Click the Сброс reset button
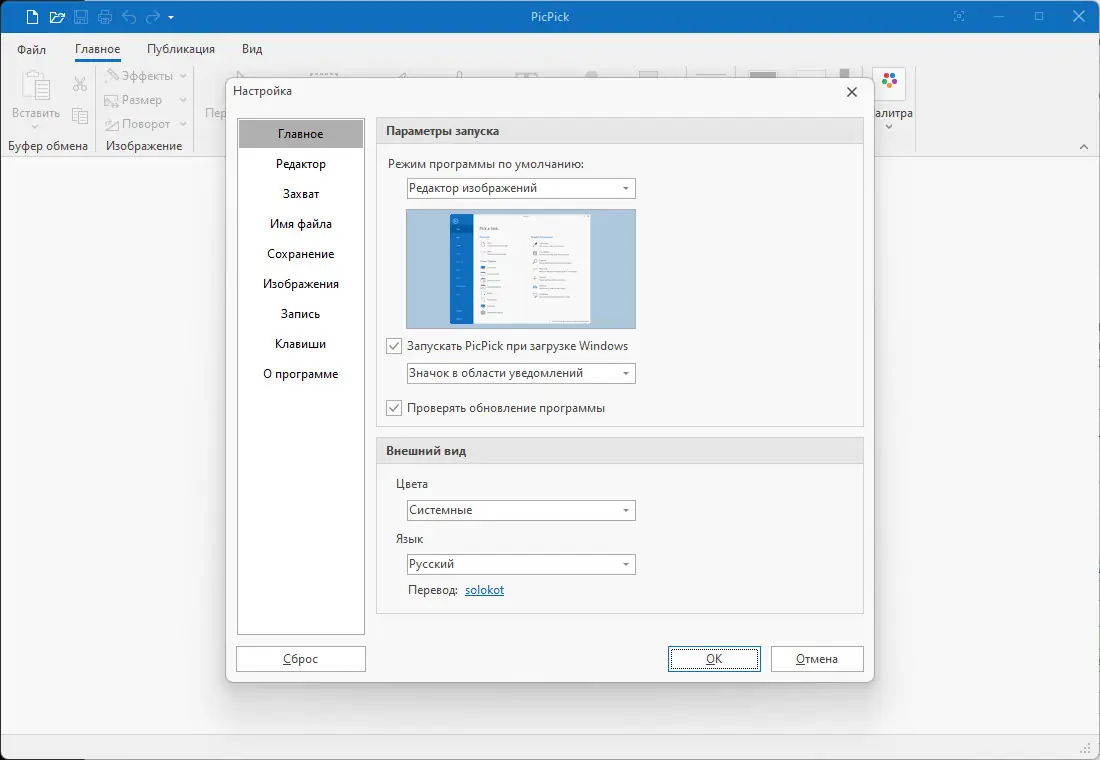The width and height of the screenshot is (1100, 760). (300, 659)
